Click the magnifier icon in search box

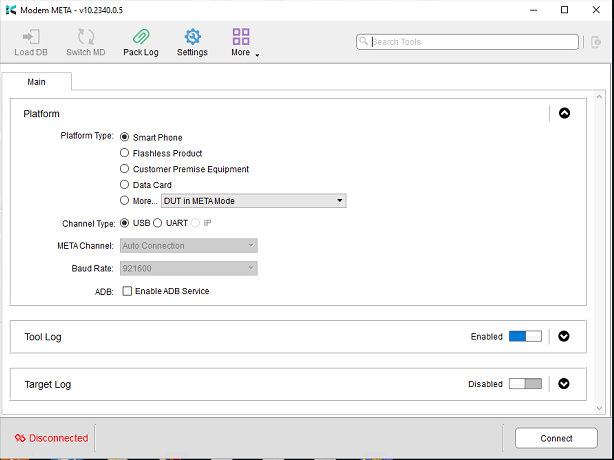[x=363, y=41]
